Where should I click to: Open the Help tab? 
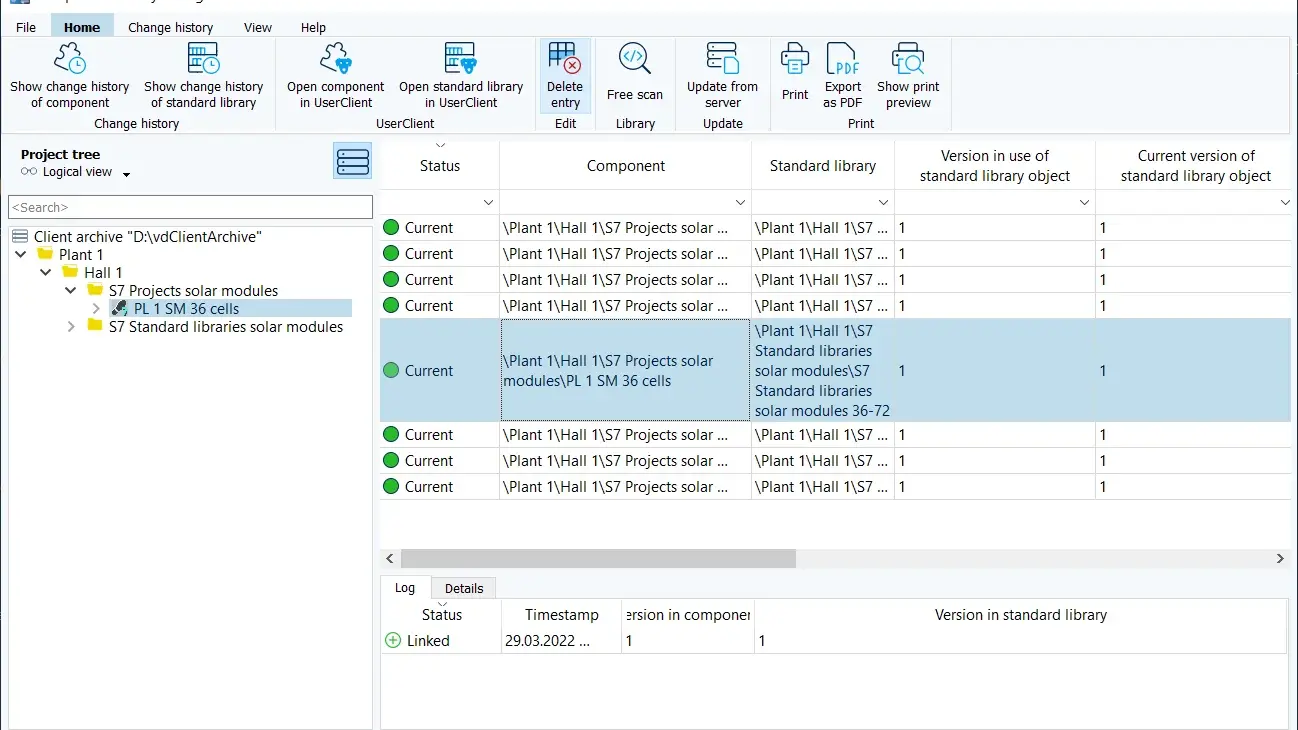click(x=313, y=27)
